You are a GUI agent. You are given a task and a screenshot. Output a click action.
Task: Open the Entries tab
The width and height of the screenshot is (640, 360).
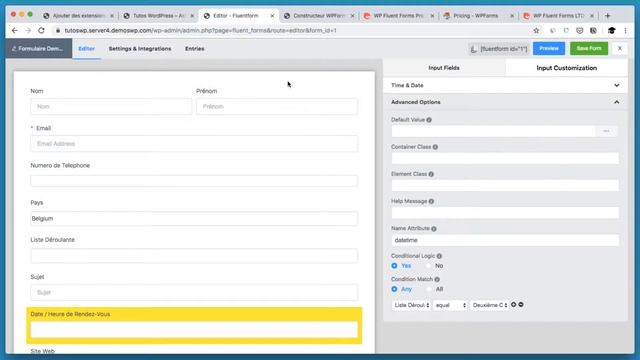pos(195,49)
